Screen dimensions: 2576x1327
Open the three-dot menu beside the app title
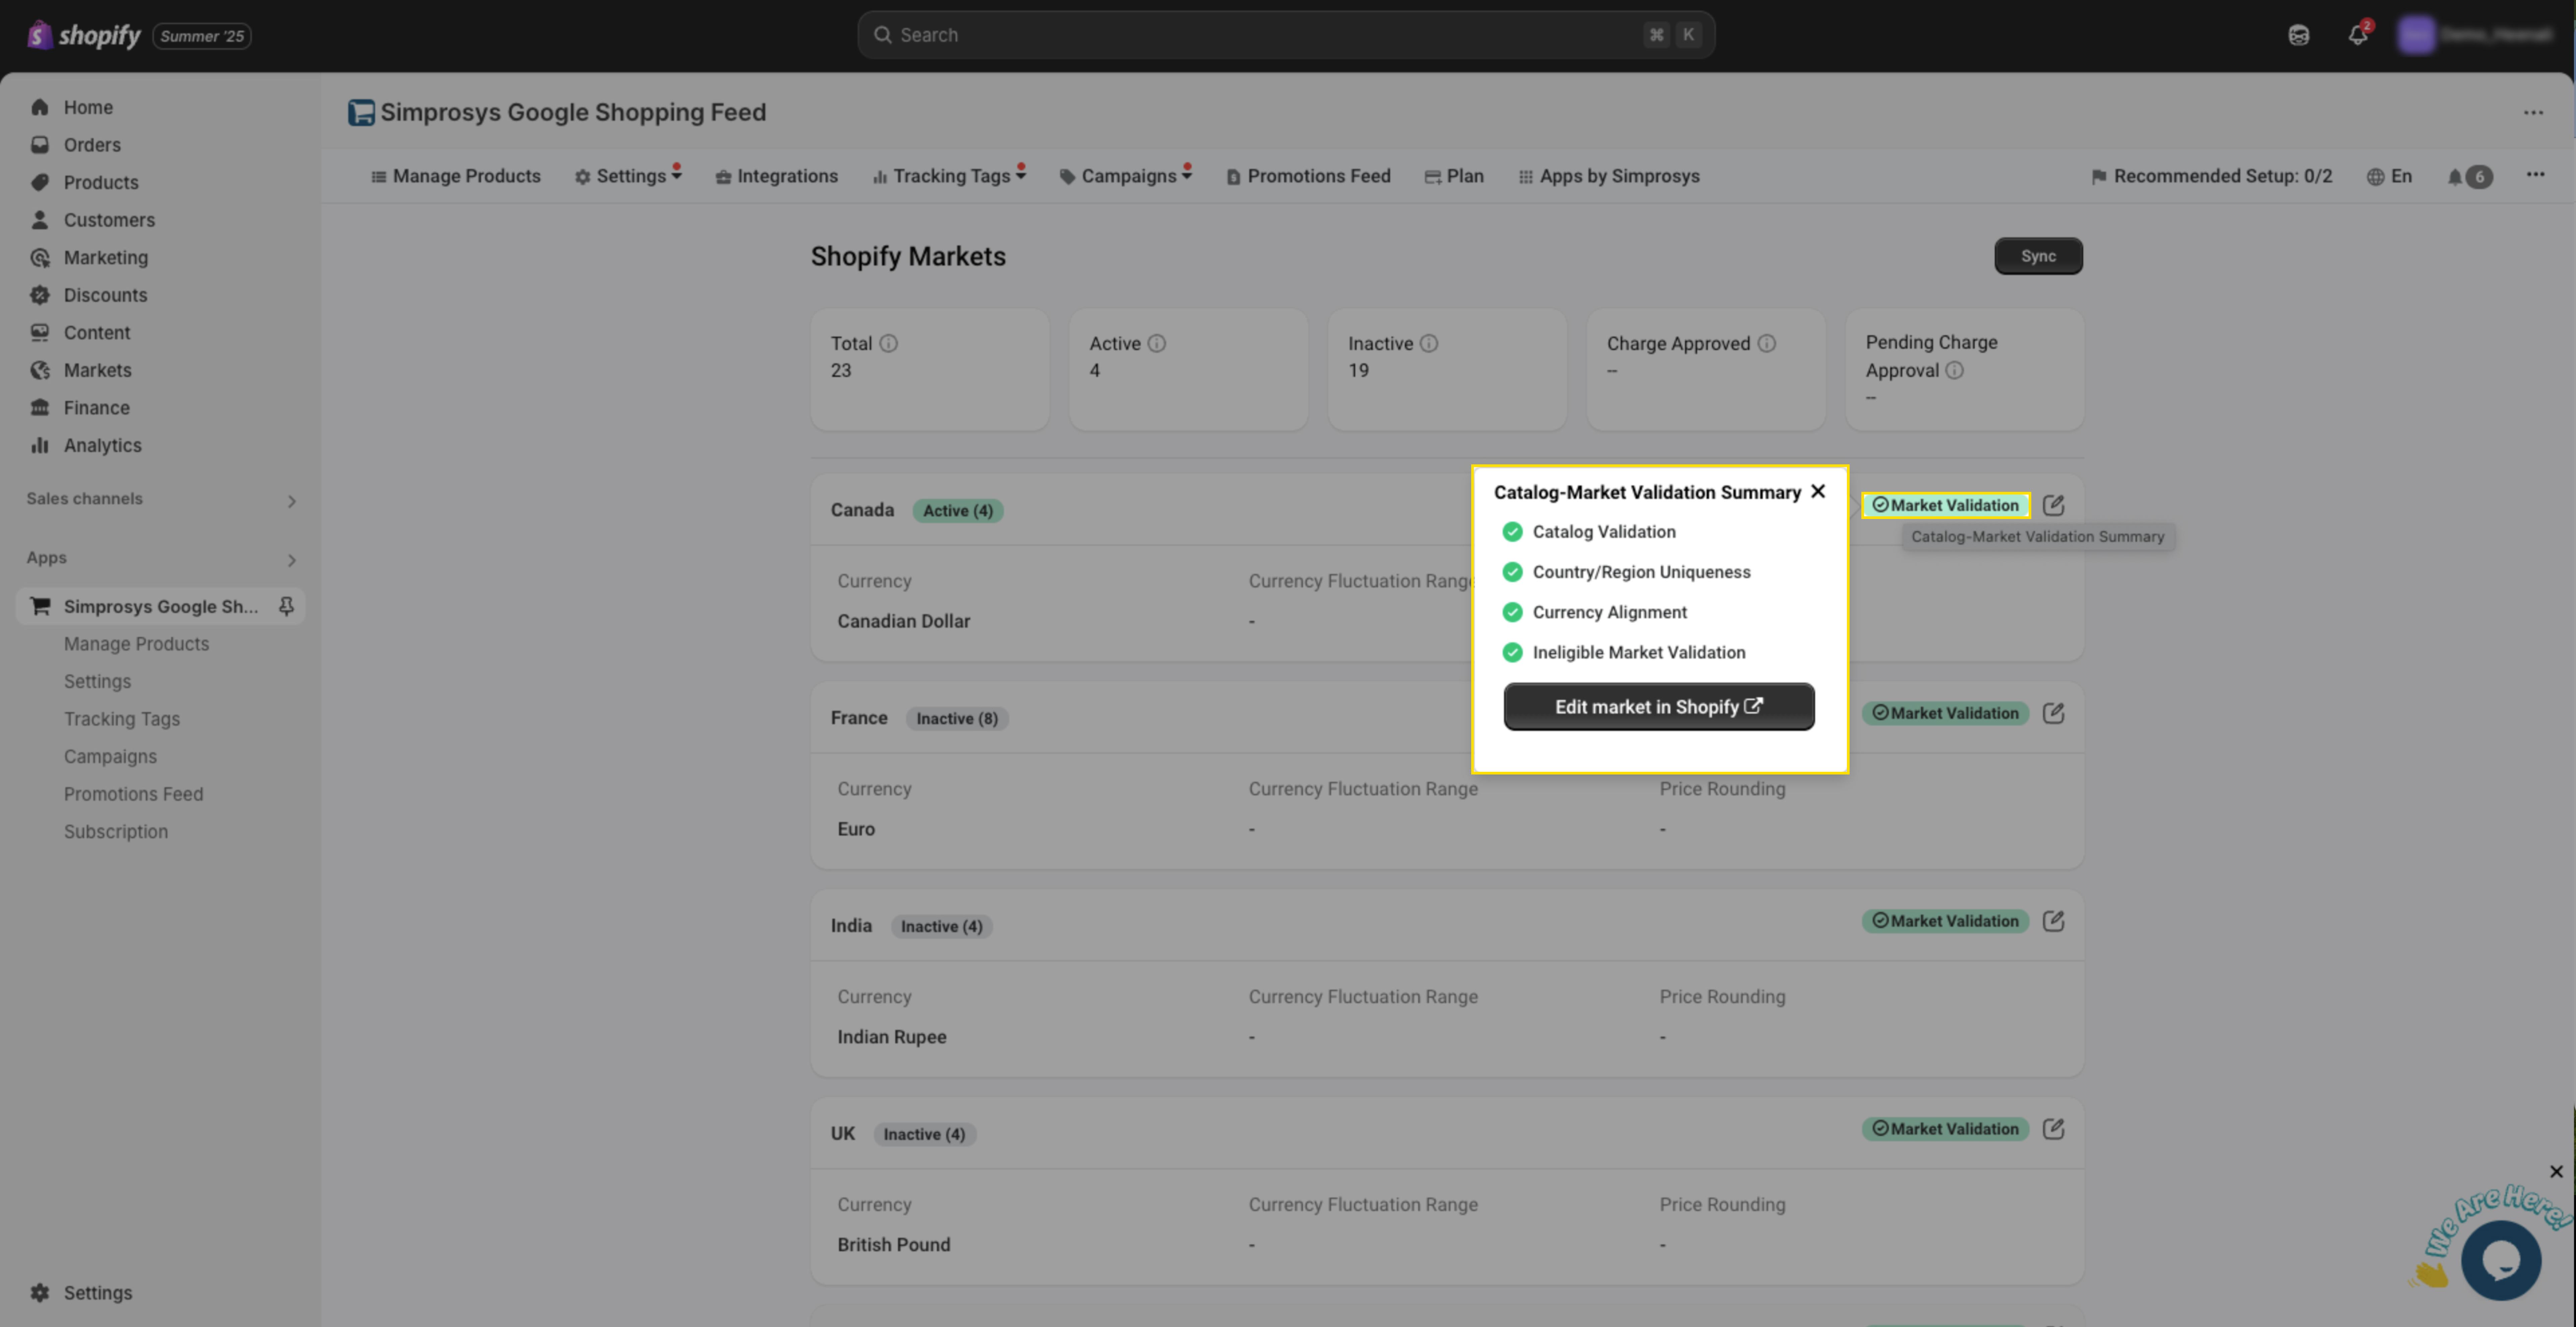2533,113
